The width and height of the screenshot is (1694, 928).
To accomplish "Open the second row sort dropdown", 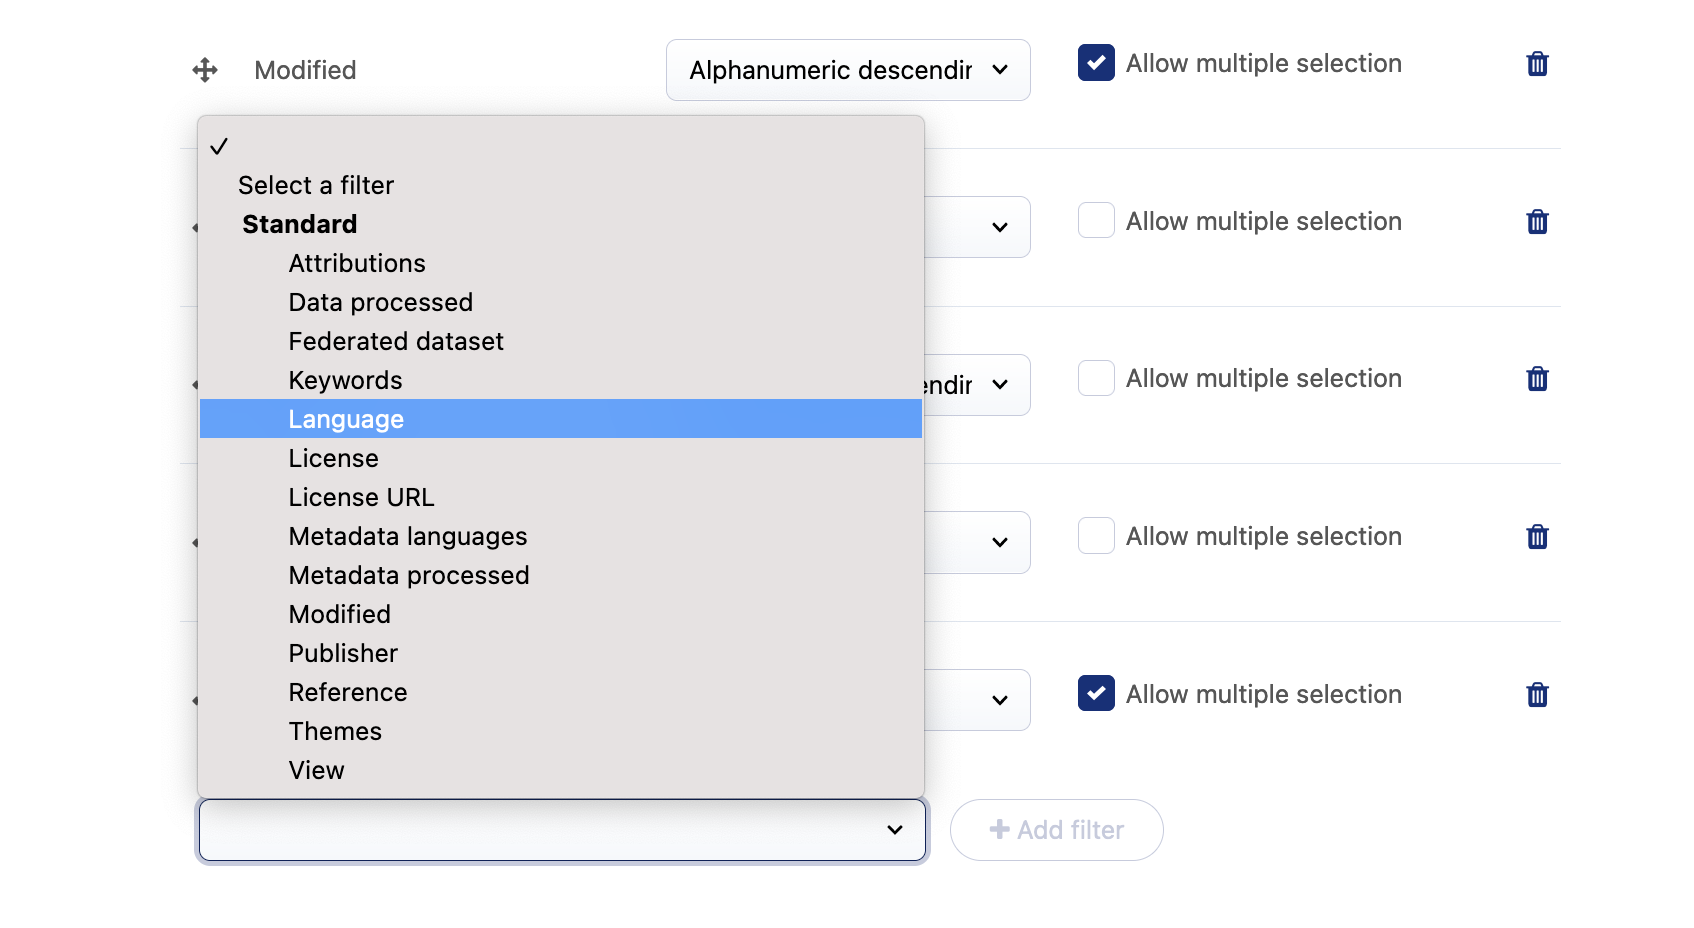I will click(977, 227).
